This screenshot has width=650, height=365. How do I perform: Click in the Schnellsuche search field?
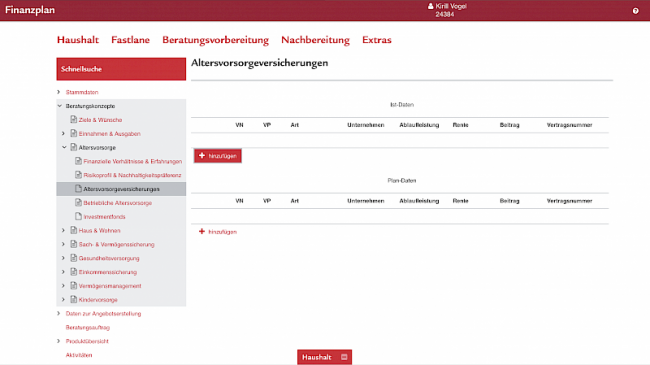pyautogui.click(x=121, y=69)
